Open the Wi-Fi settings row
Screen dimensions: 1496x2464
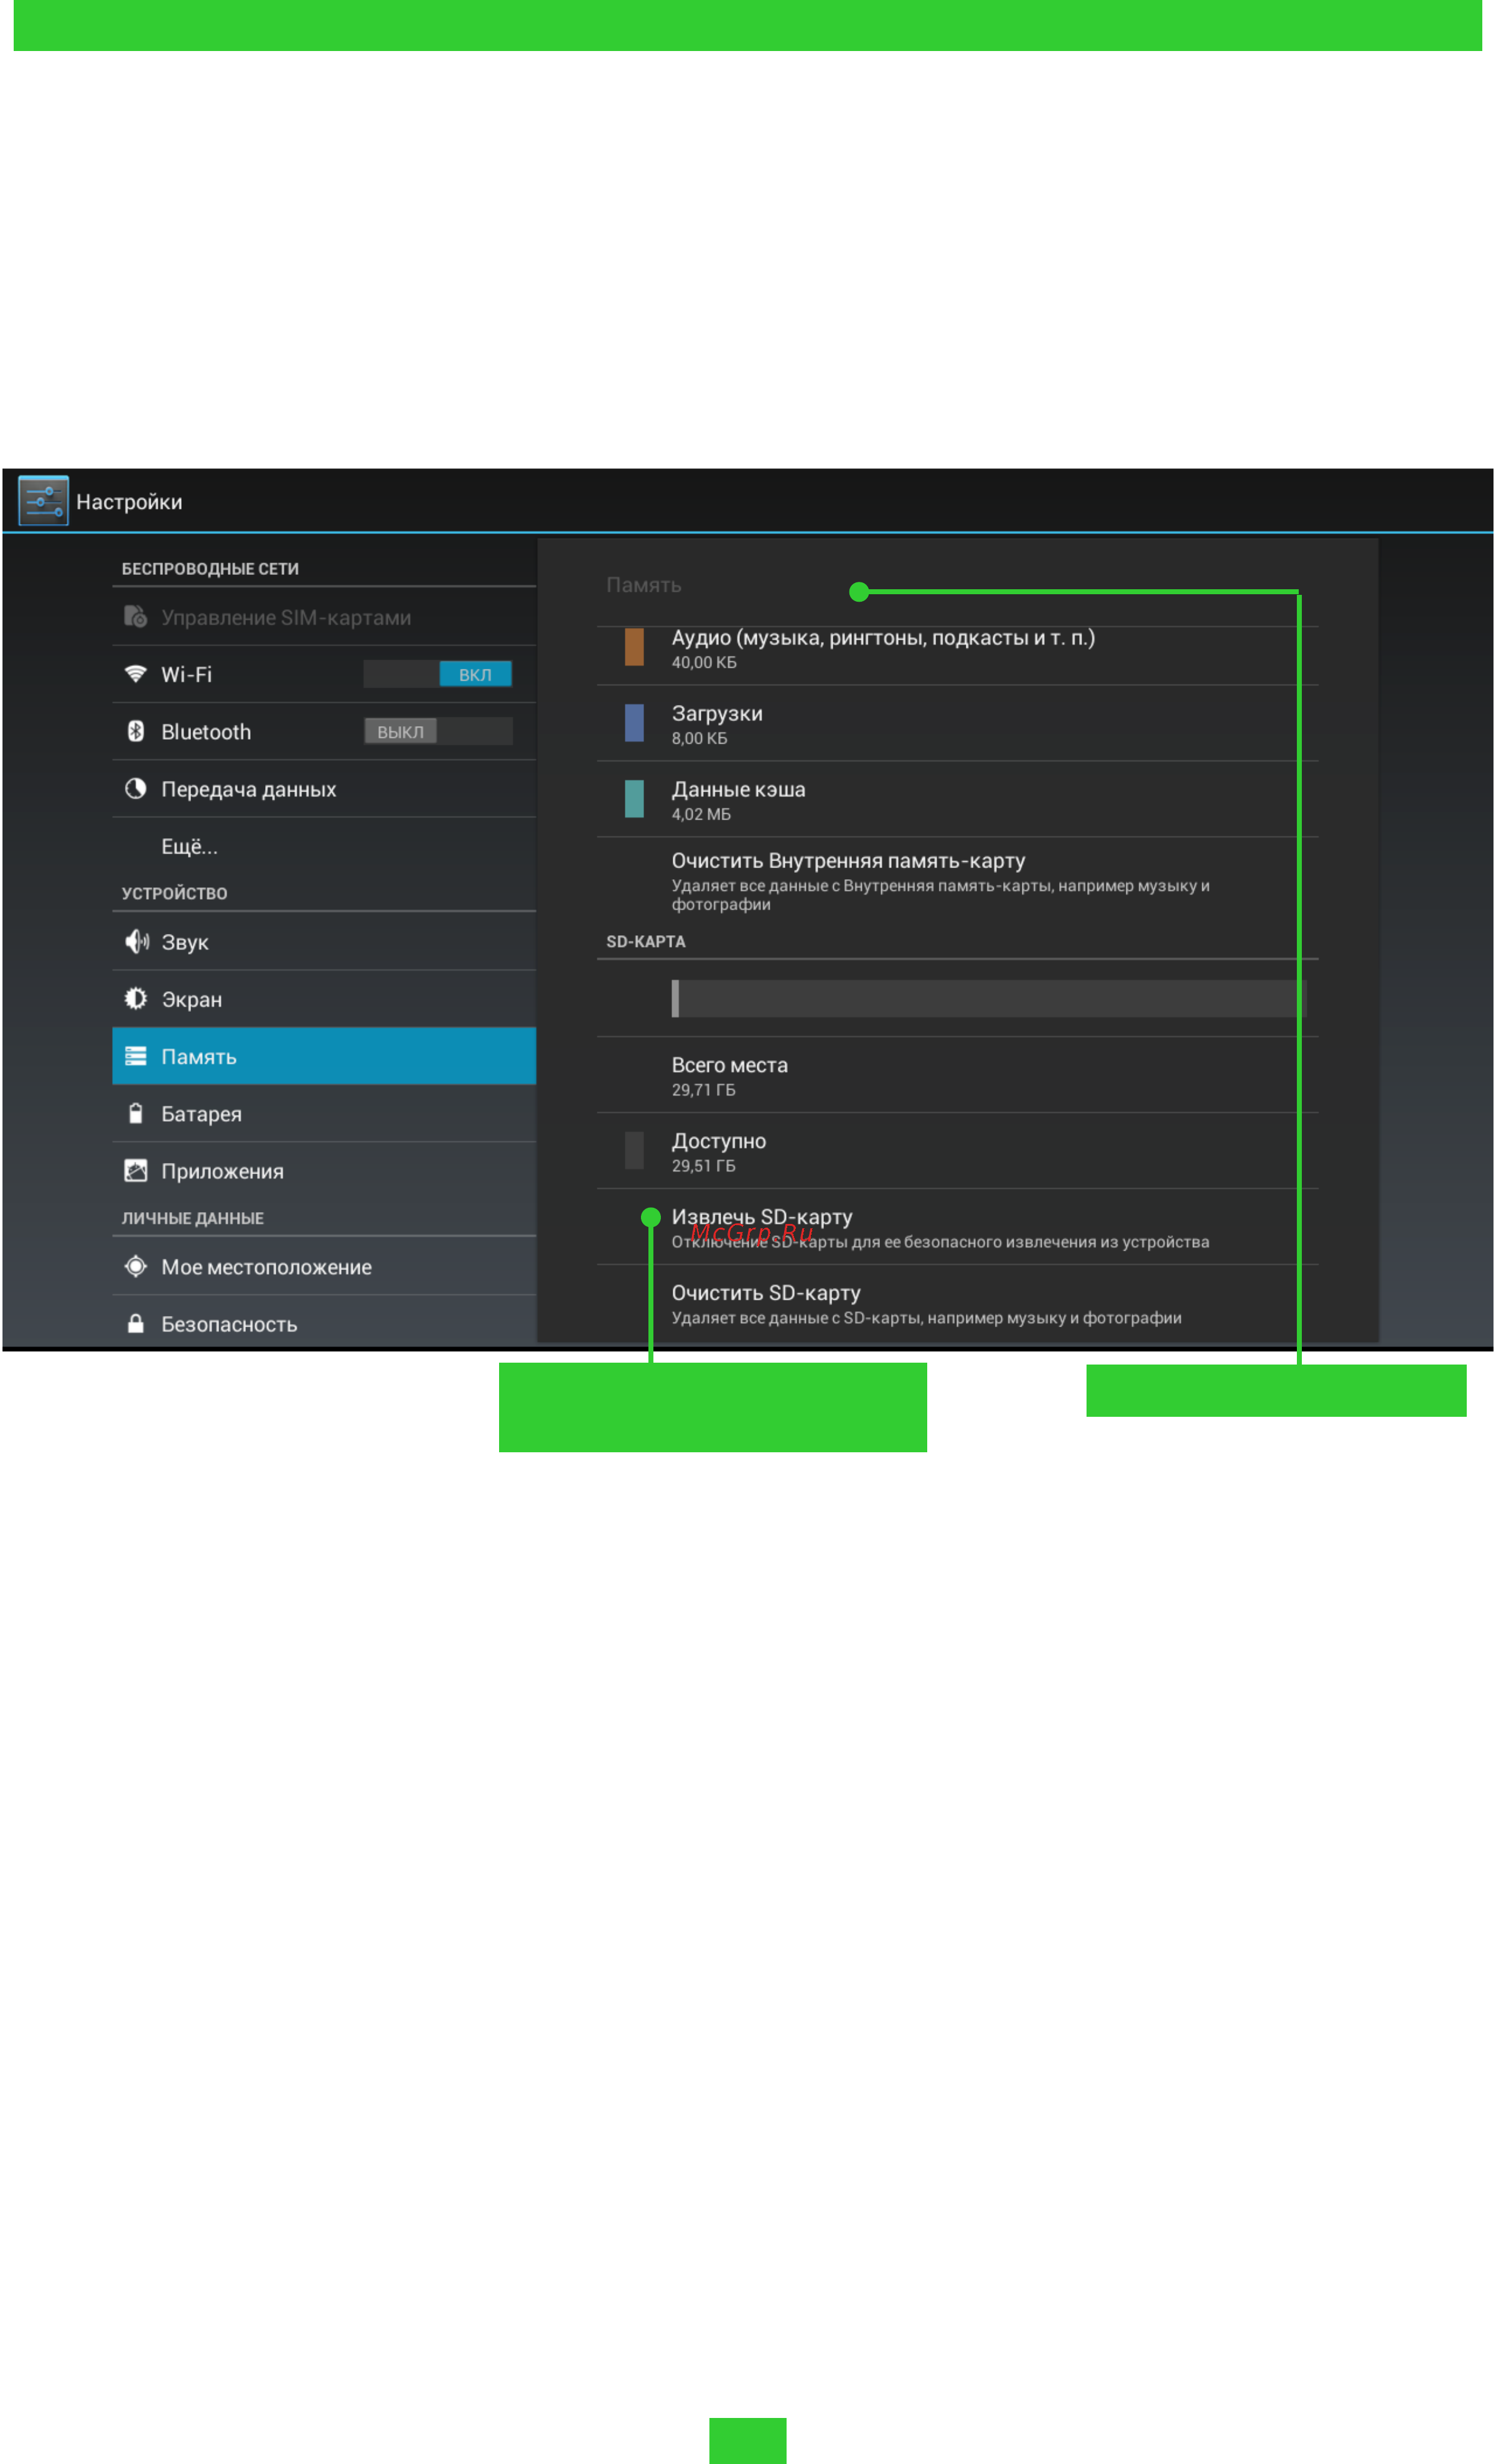point(324,674)
